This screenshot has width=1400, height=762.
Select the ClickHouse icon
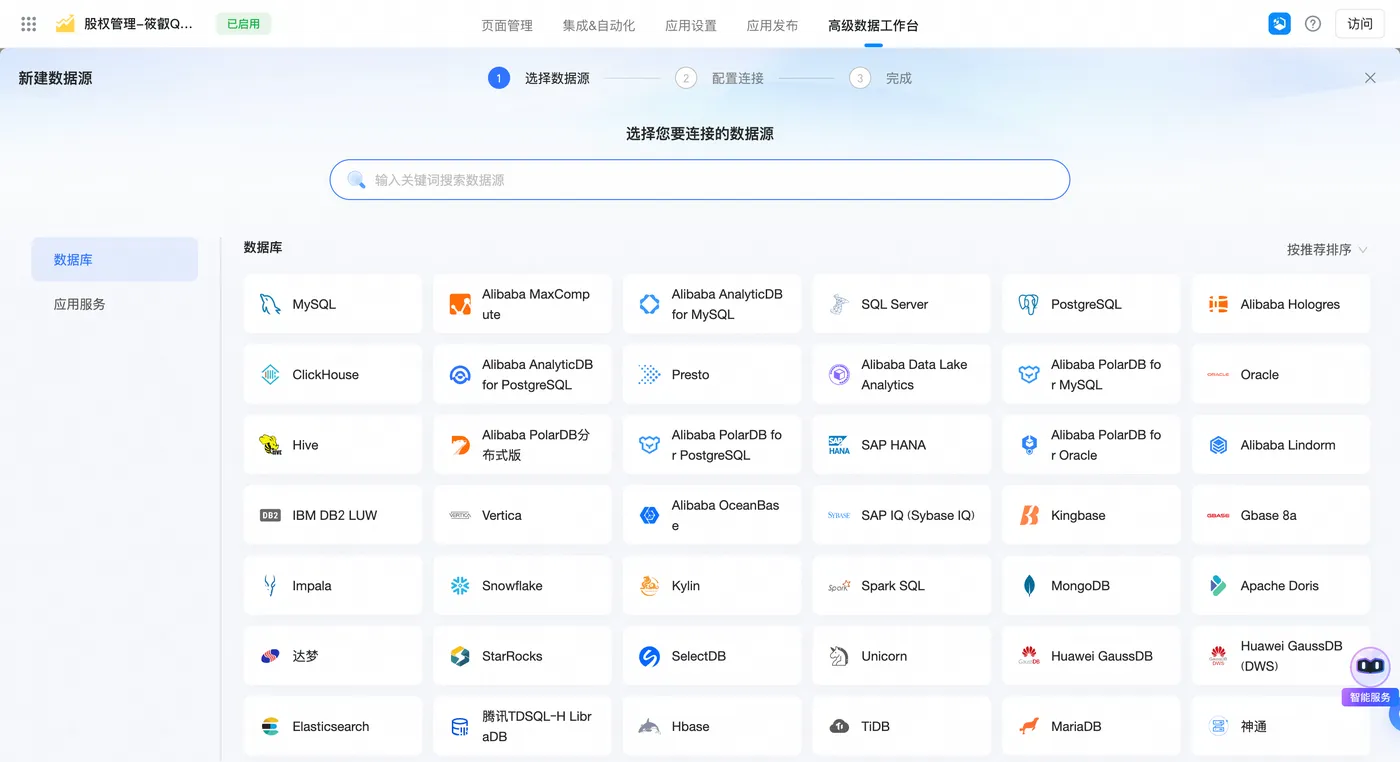(270, 375)
